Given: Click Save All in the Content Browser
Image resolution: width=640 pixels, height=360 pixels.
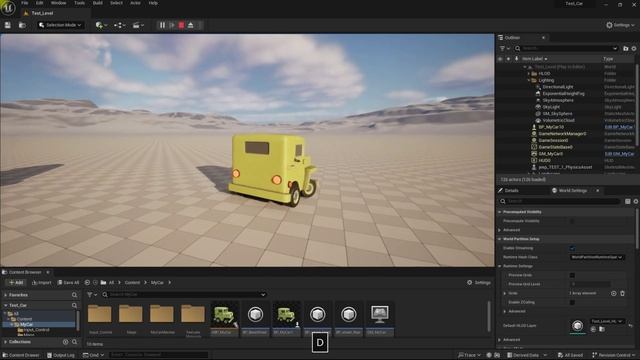Looking at the screenshot, I should (x=68, y=282).
